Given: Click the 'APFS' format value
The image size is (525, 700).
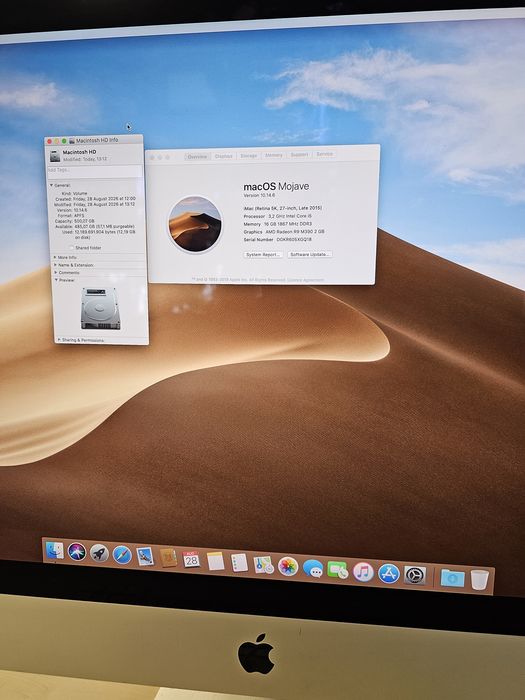Looking at the screenshot, I should coord(79,216).
